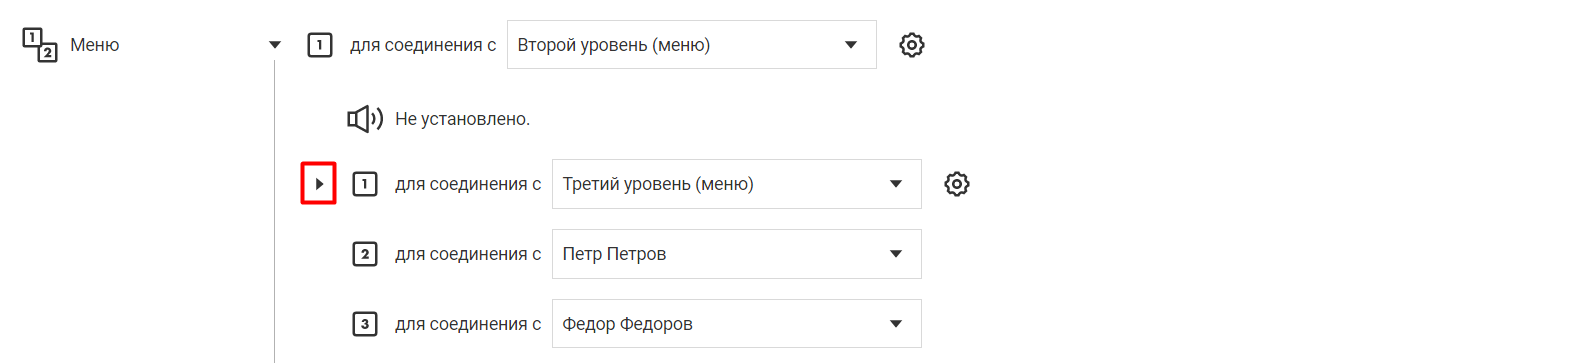Click the arrow in Федор Федоров combo box
Viewport: 1582px width, 363px height.
coord(896,324)
